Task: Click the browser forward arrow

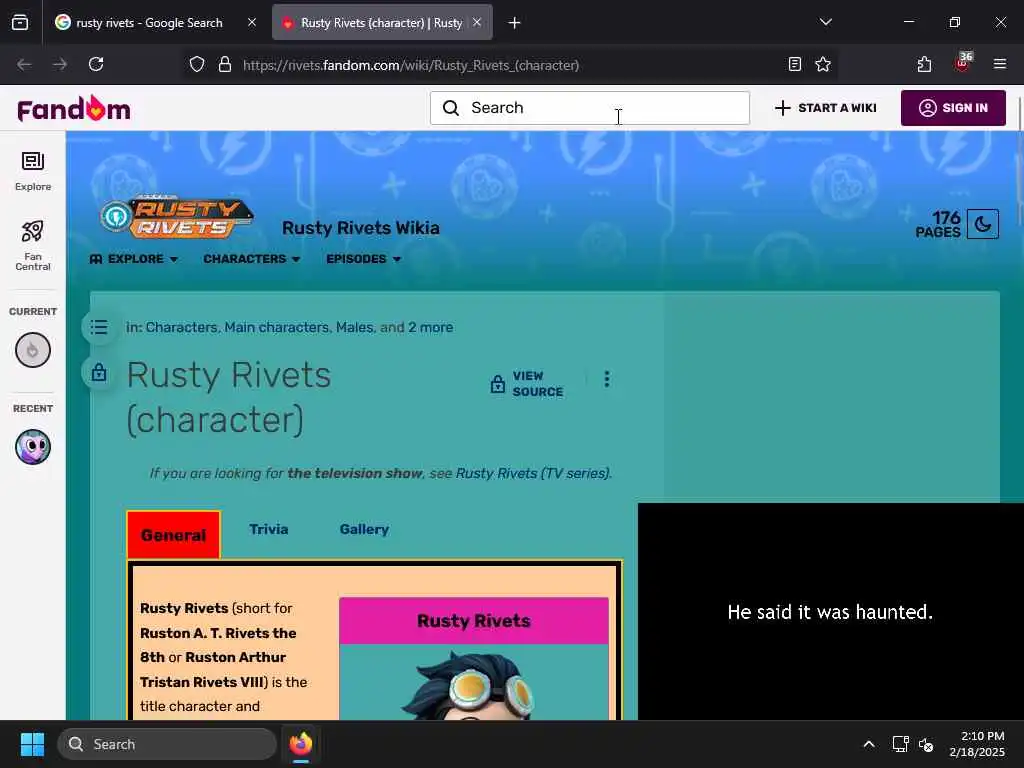Action: (59, 64)
